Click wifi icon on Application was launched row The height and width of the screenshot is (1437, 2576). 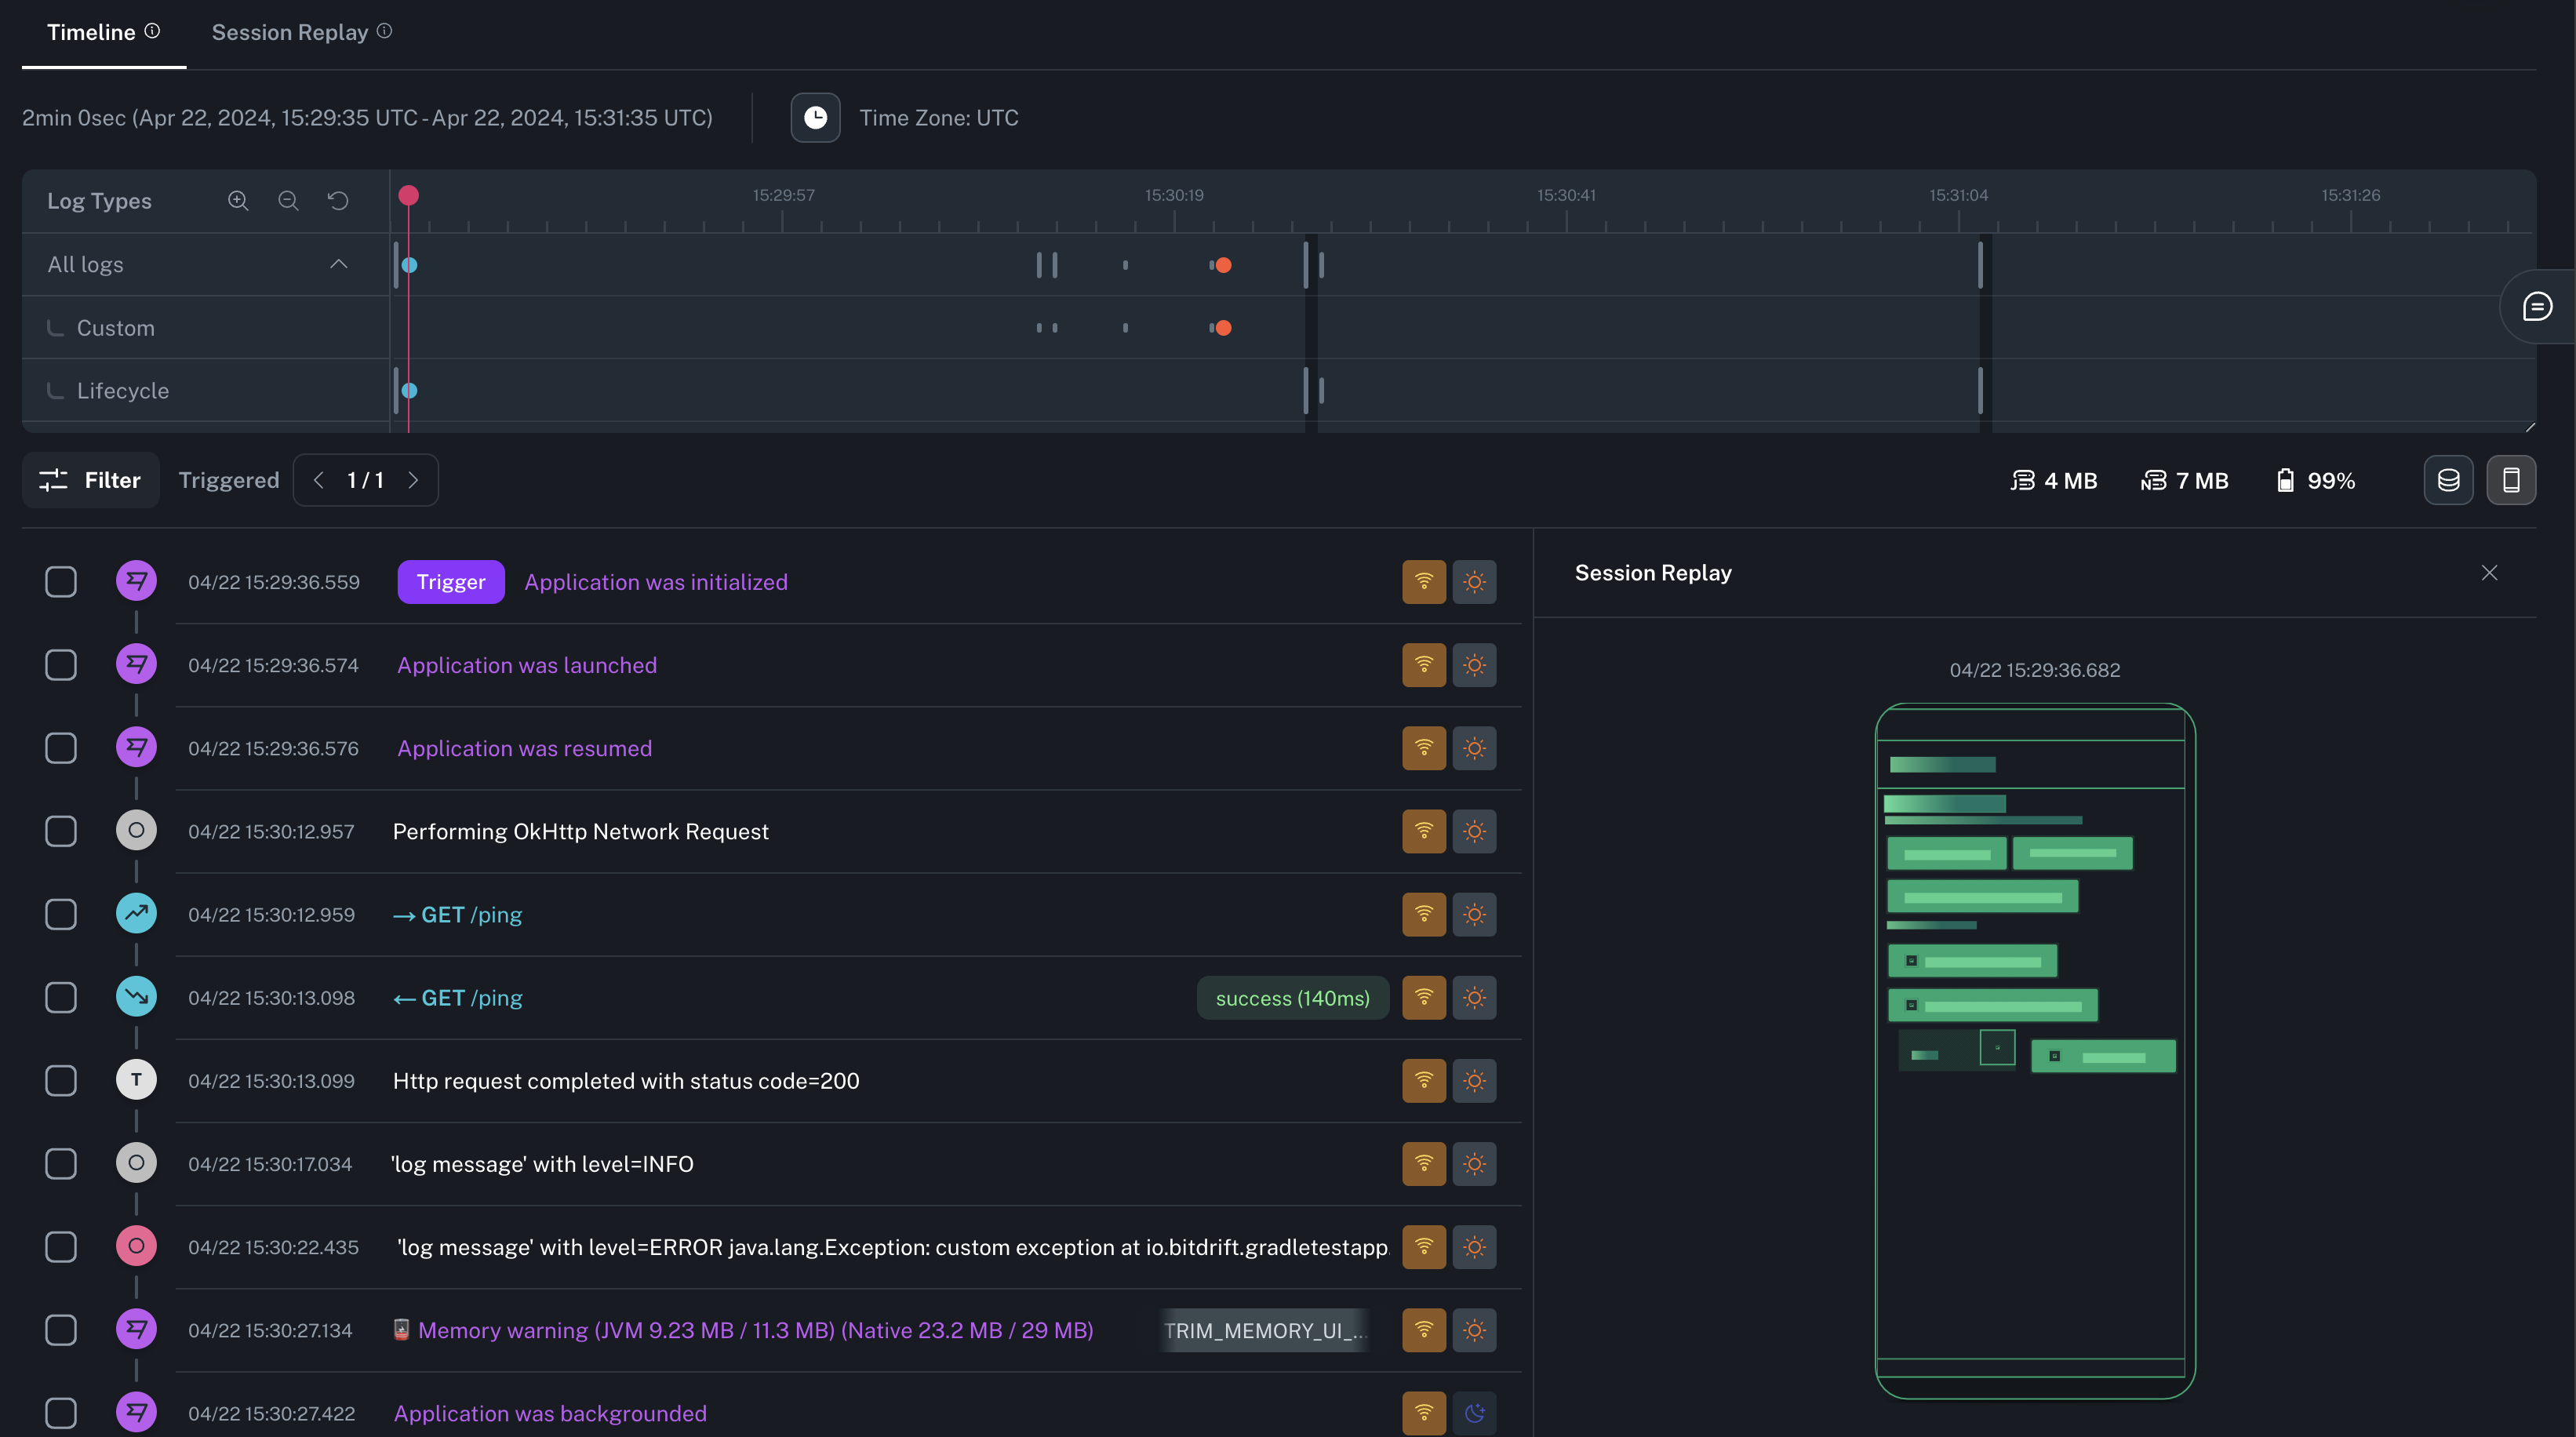[x=1424, y=665]
